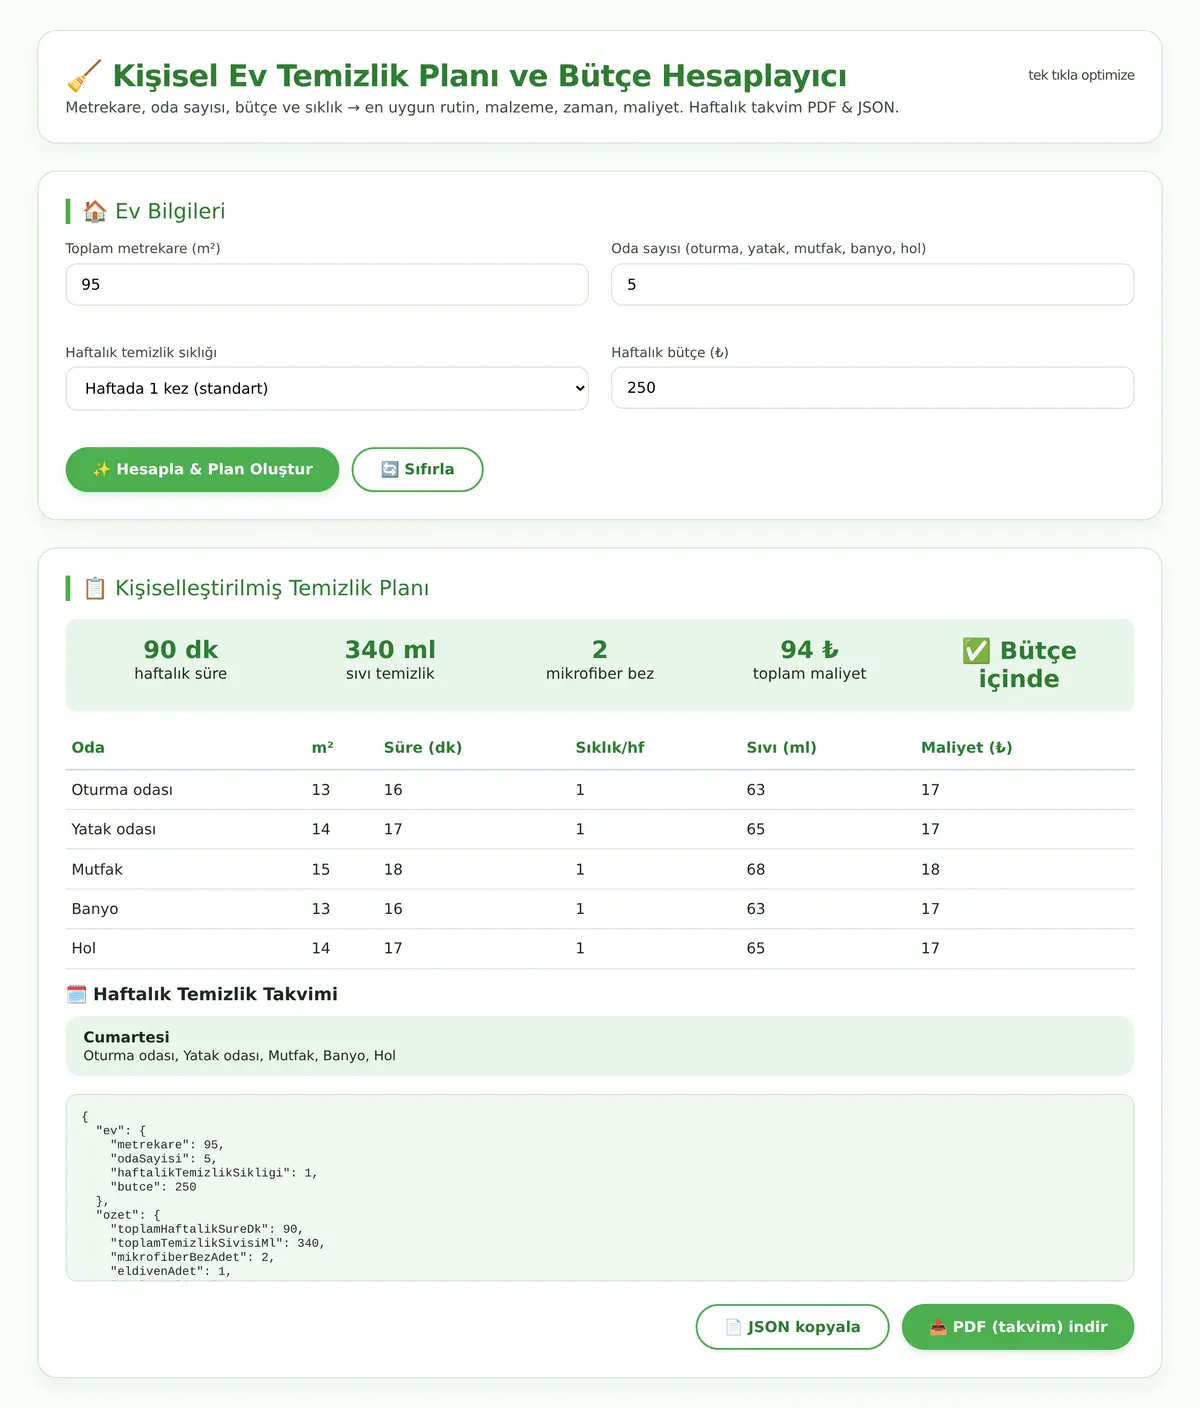Download the calendar via PDF (takvim) indir
The image size is (1200, 1408).
pos(1018,1327)
